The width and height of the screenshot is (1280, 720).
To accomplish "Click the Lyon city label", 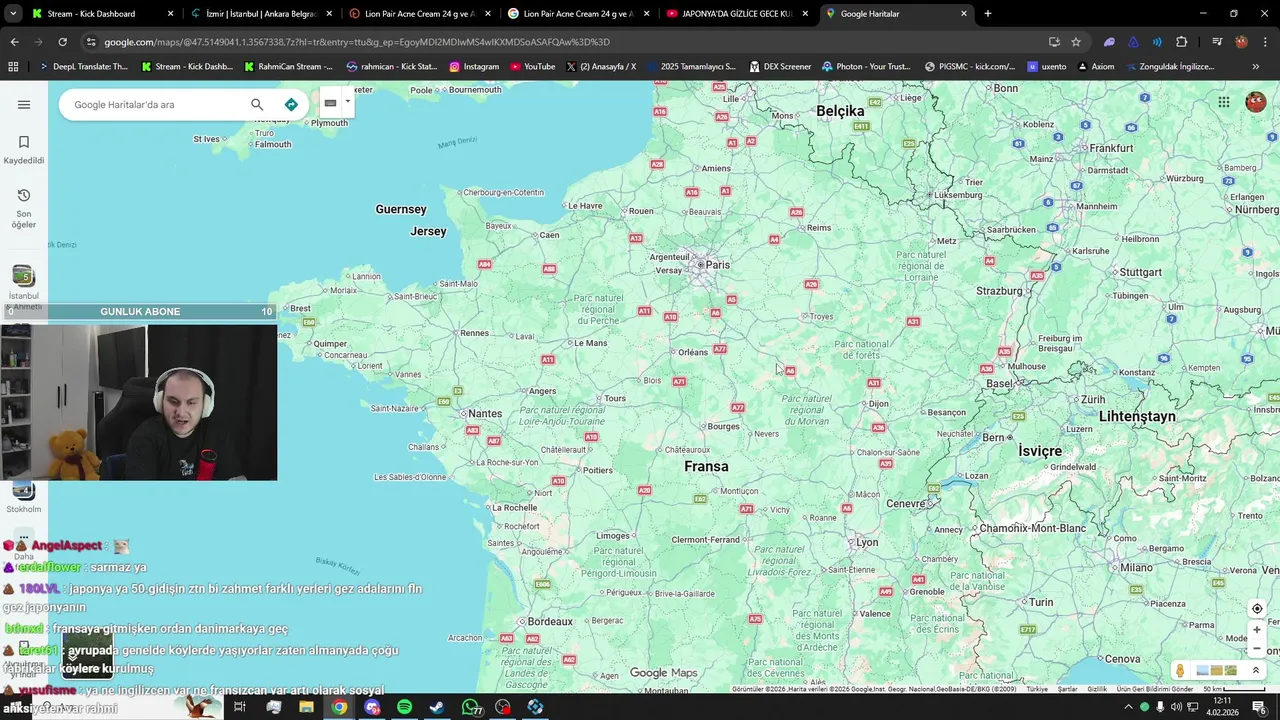I will [x=867, y=542].
